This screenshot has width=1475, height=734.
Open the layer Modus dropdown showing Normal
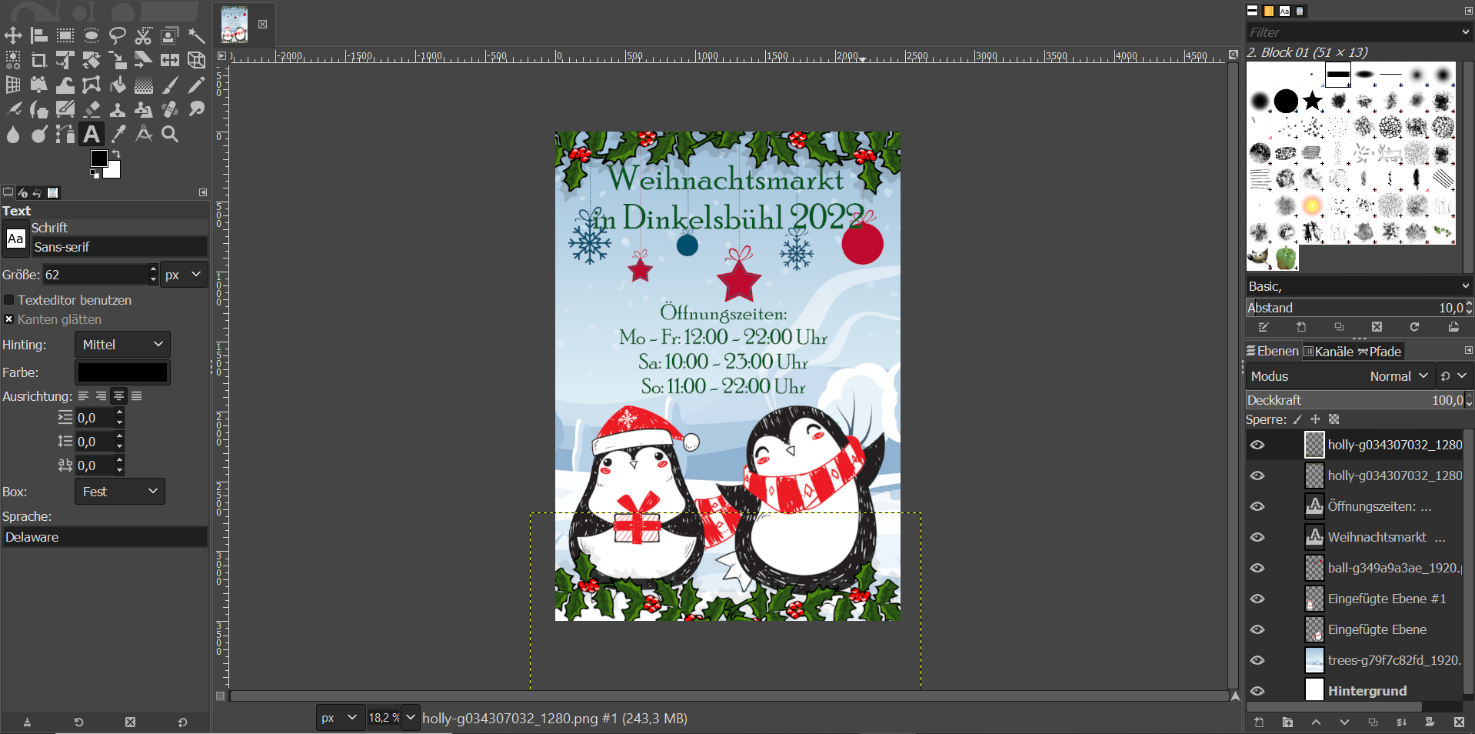point(1343,376)
